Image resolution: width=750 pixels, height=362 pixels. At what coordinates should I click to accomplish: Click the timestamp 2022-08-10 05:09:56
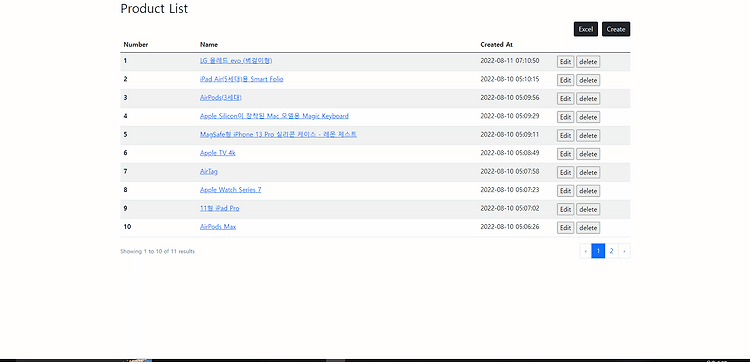[x=510, y=98]
